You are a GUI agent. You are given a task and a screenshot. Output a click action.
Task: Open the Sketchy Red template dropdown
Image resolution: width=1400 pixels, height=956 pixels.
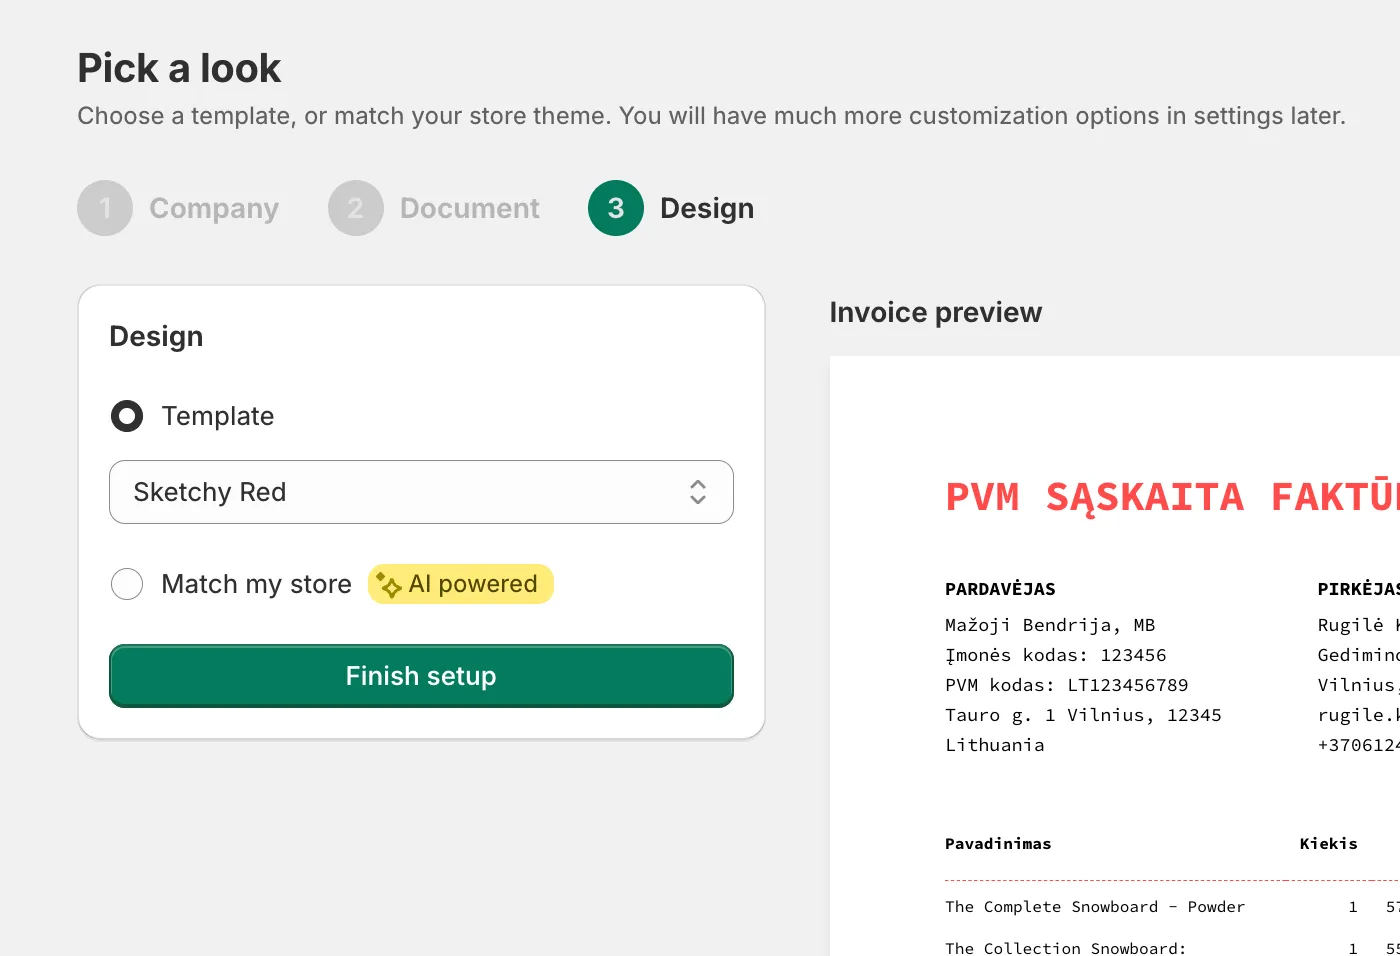(x=421, y=492)
